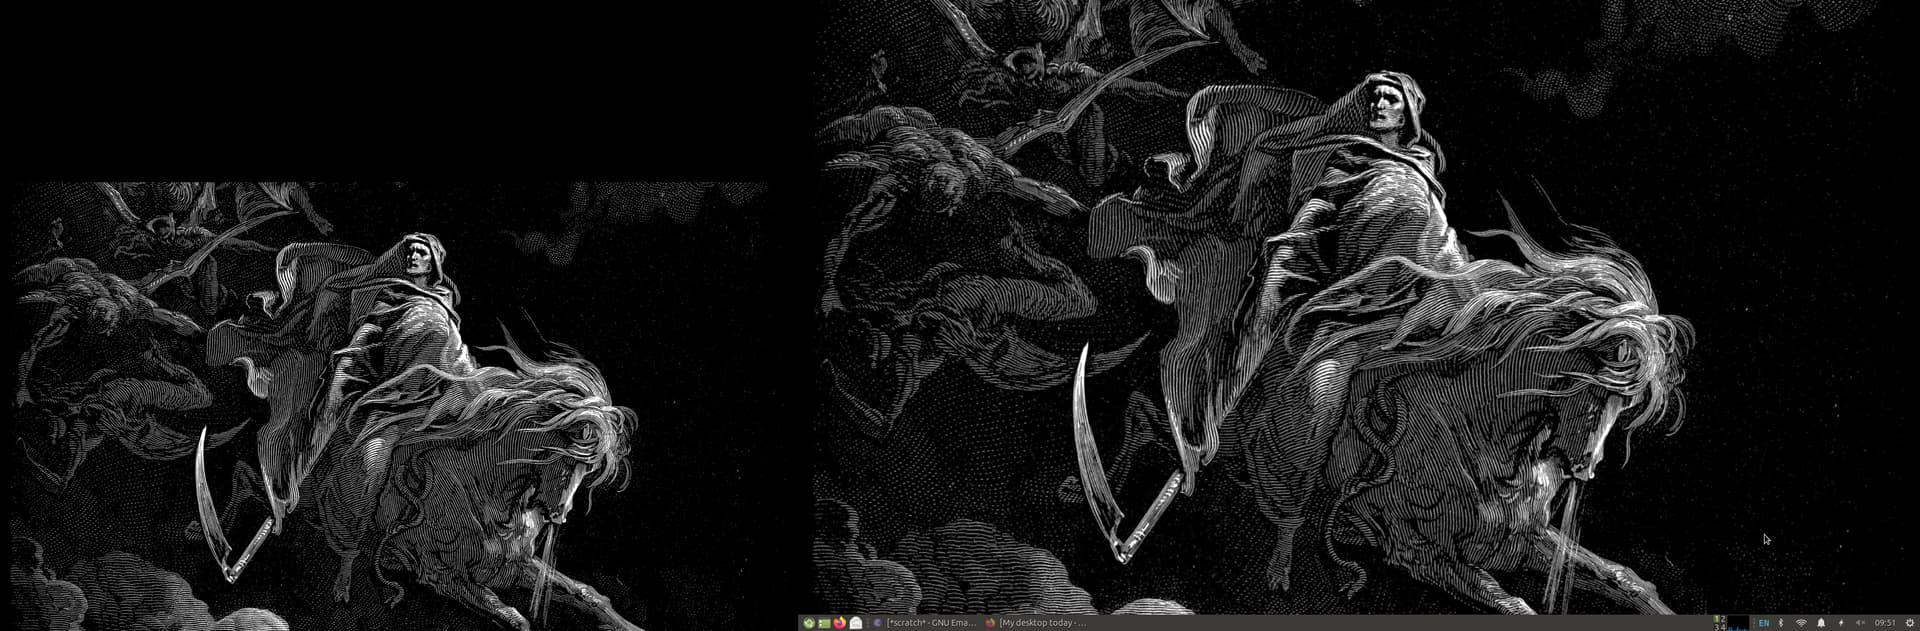Open the EN keyboard layout indicator
1920x631 pixels.
pos(1764,623)
